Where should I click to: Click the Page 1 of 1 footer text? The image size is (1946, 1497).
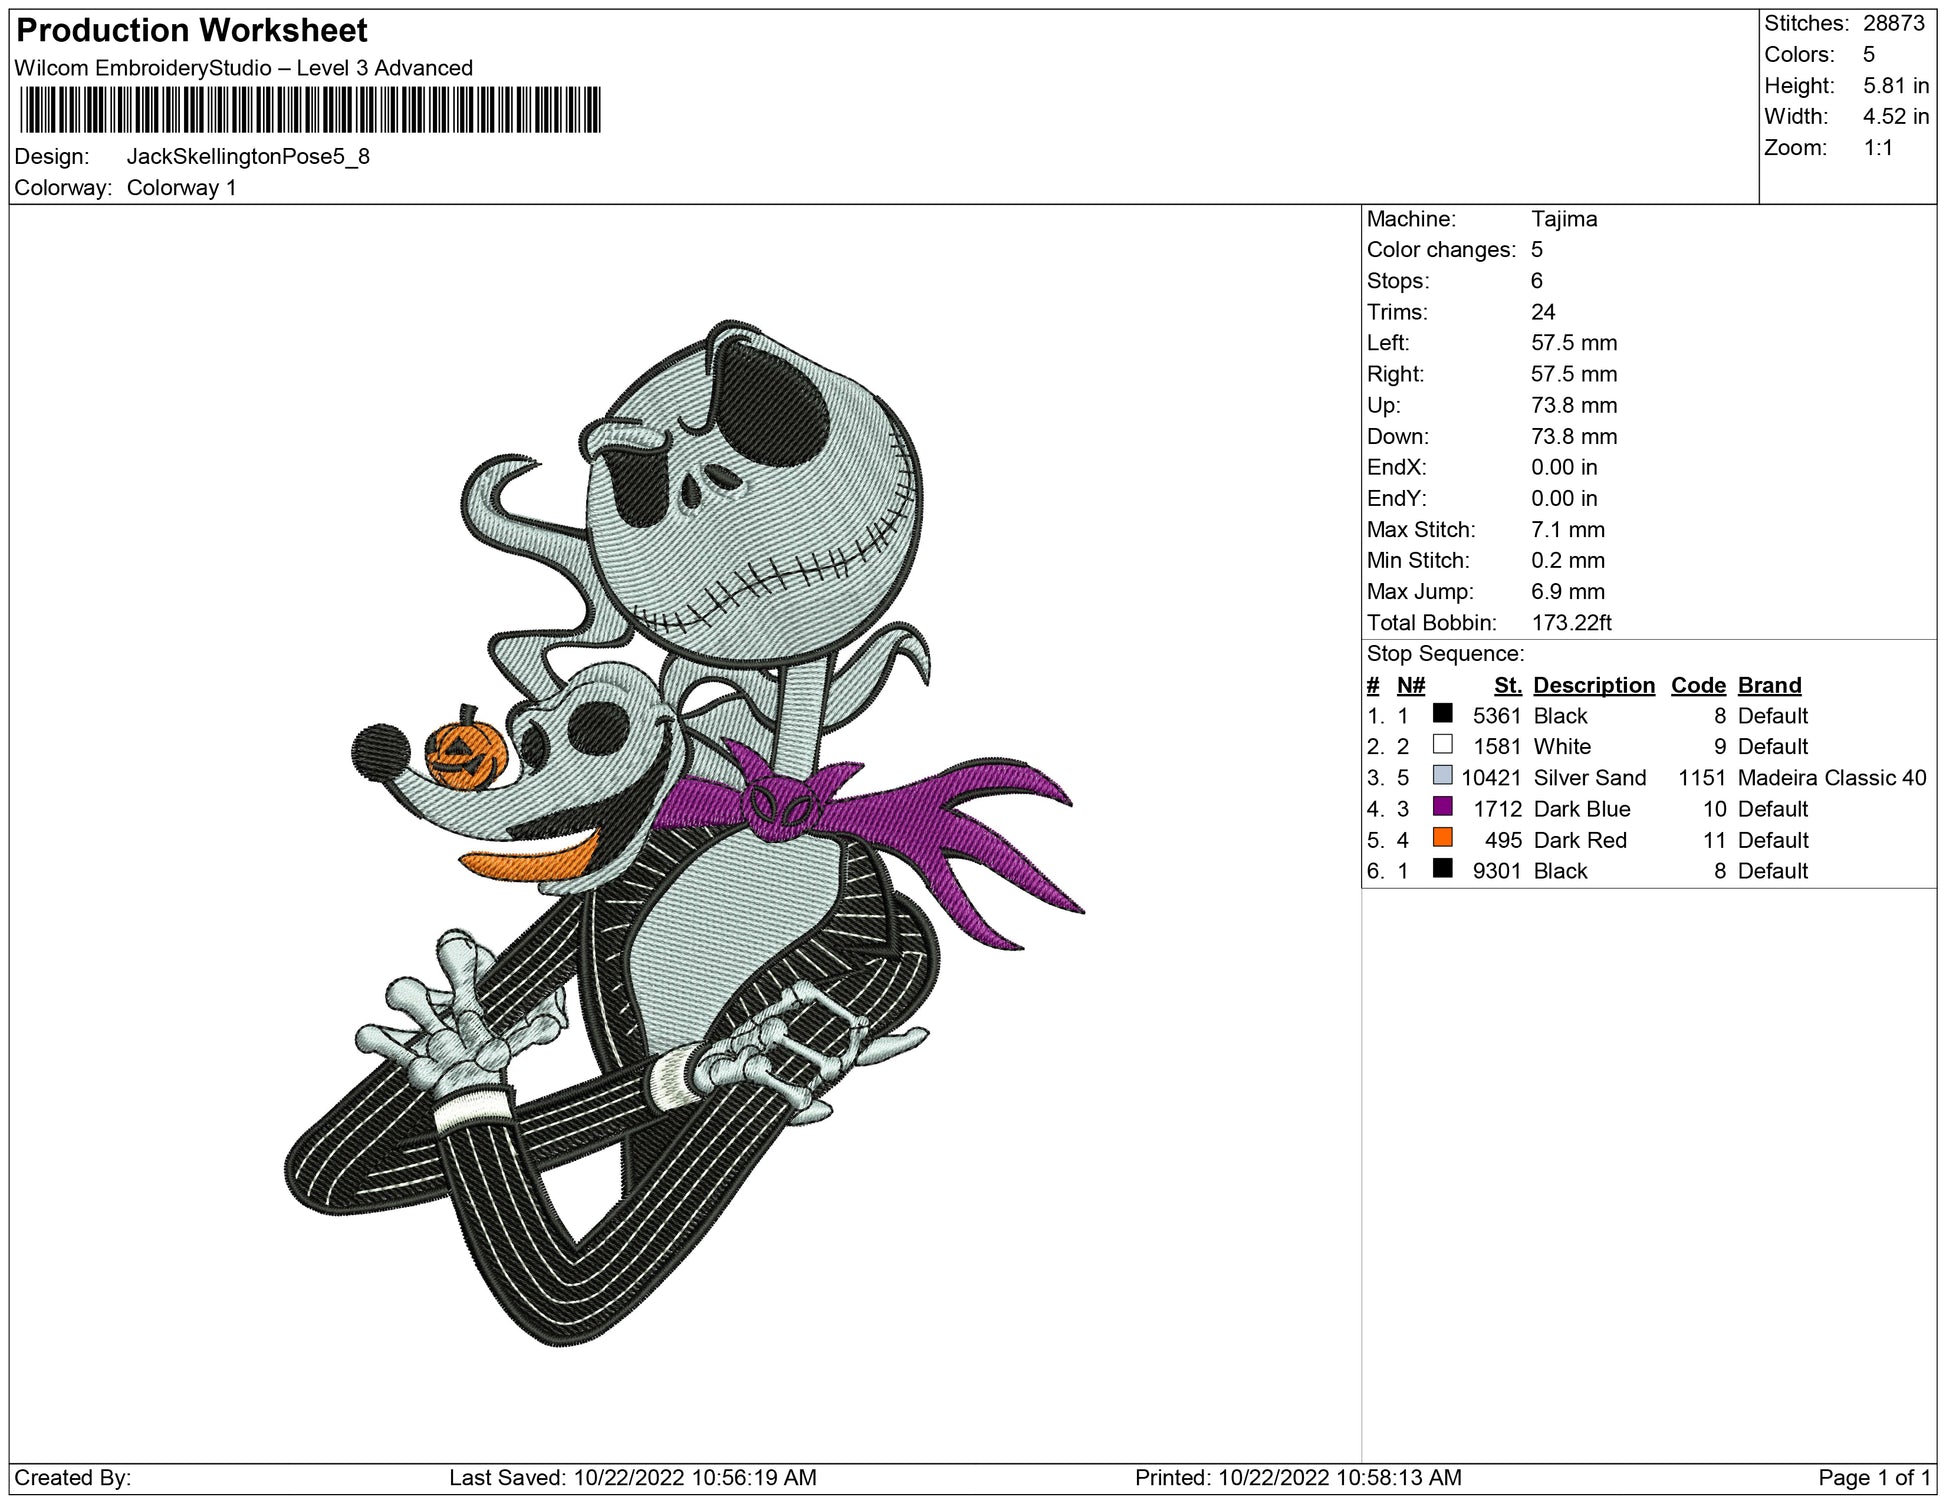point(1874,1477)
